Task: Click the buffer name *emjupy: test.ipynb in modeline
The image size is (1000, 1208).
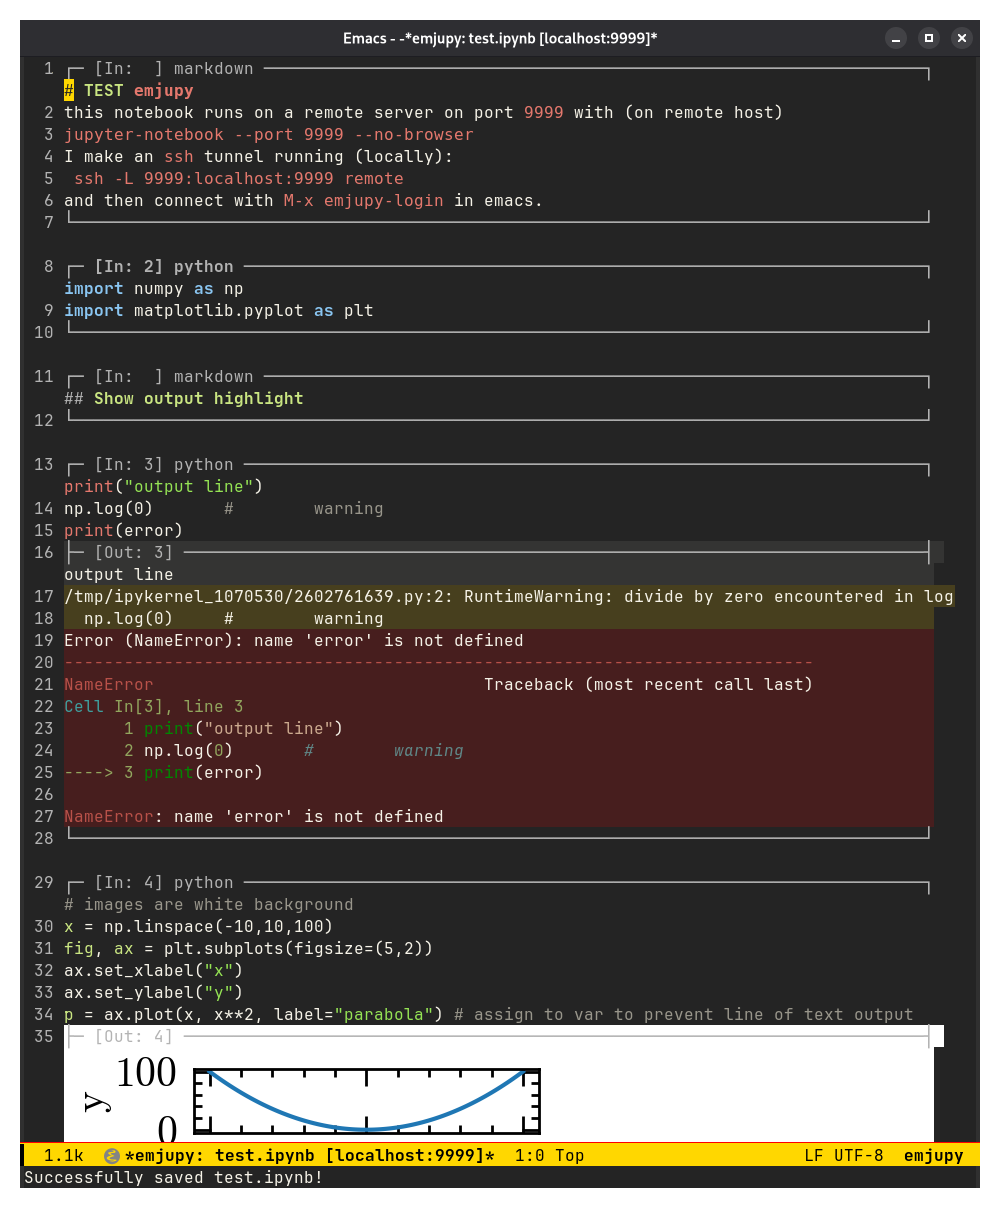Action: (x=219, y=1156)
